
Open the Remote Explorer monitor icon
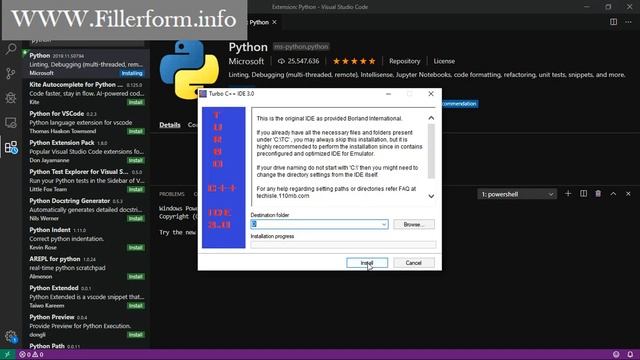11,122
